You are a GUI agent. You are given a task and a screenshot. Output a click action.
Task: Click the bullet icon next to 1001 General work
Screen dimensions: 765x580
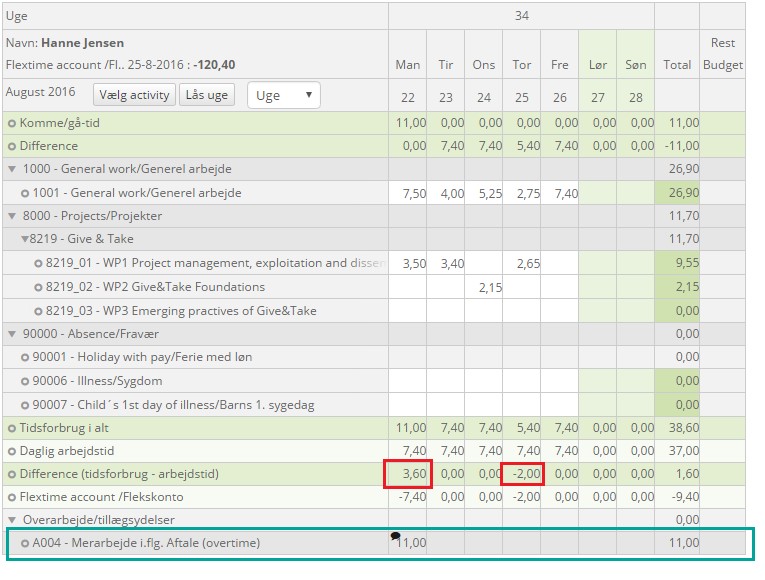click(x=24, y=193)
